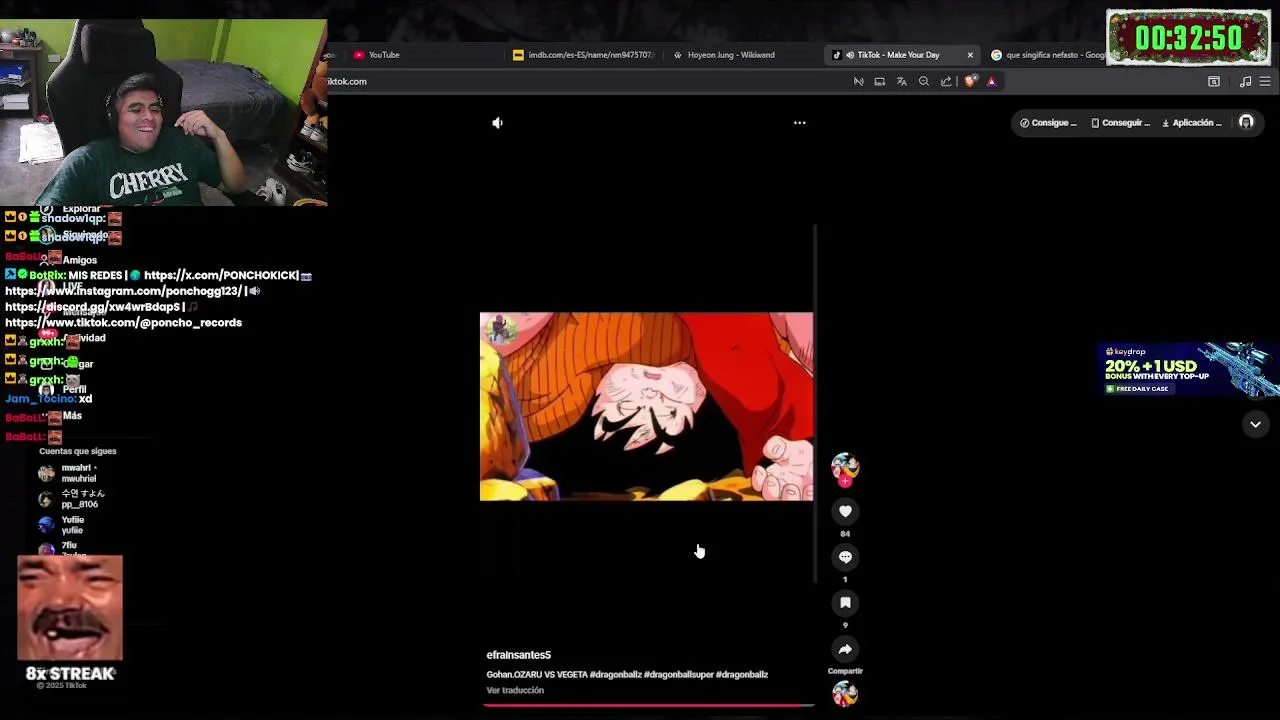Click the leftmost address bar icon

click(x=858, y=82)
